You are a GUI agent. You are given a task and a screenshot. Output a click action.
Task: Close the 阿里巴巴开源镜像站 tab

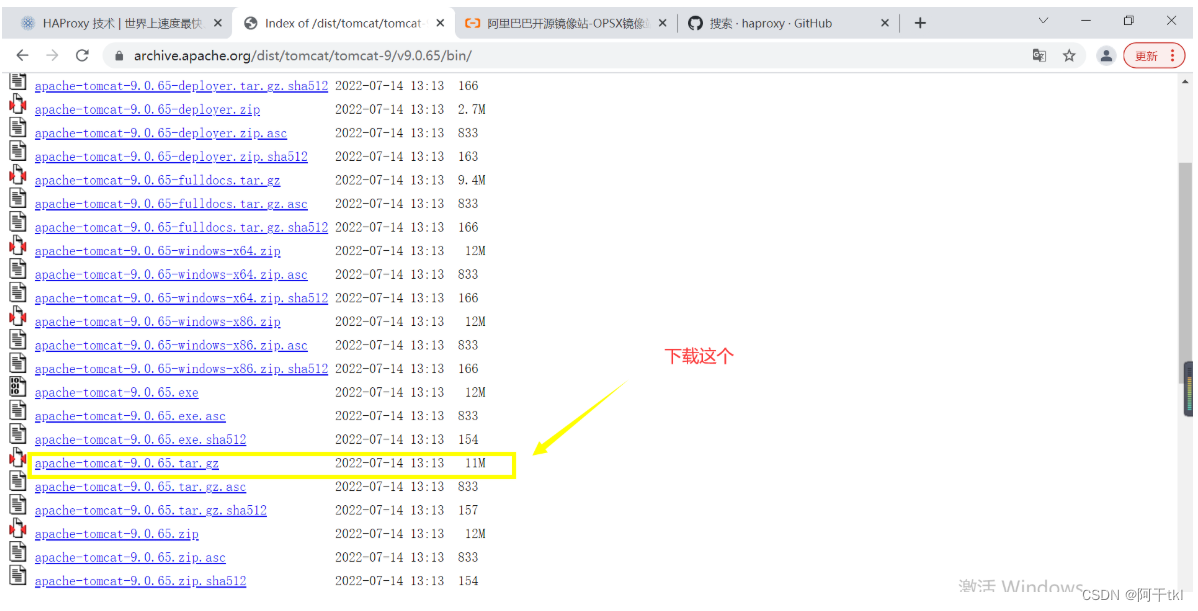coord(662,24)
